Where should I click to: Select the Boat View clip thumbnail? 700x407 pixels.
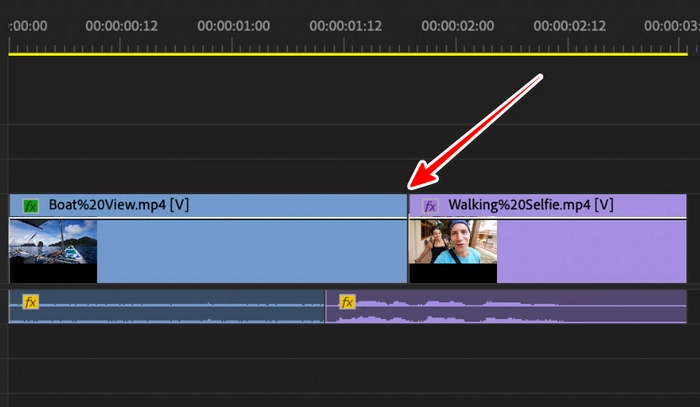click(53, 250)
